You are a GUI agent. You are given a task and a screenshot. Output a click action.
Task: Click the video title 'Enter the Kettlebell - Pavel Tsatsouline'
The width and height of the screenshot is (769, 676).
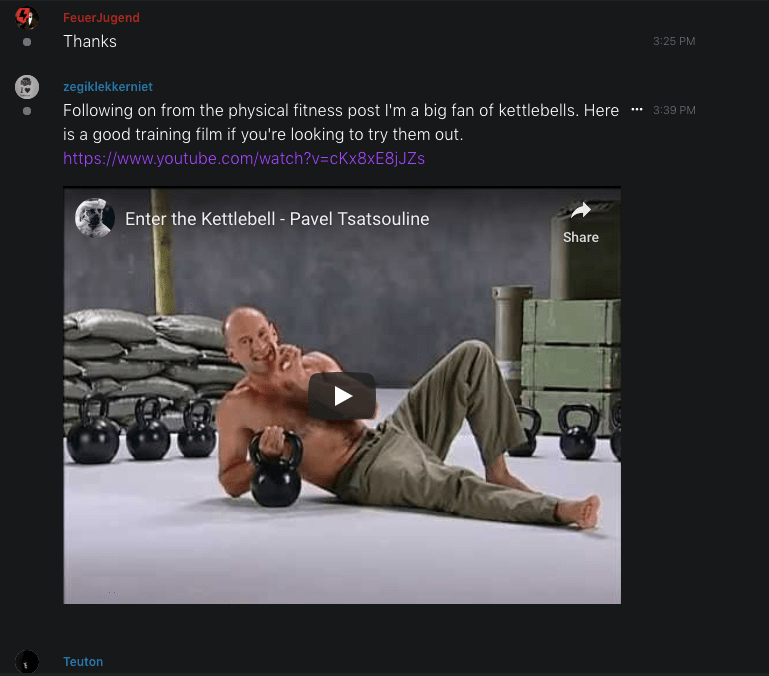pos(277,219)
